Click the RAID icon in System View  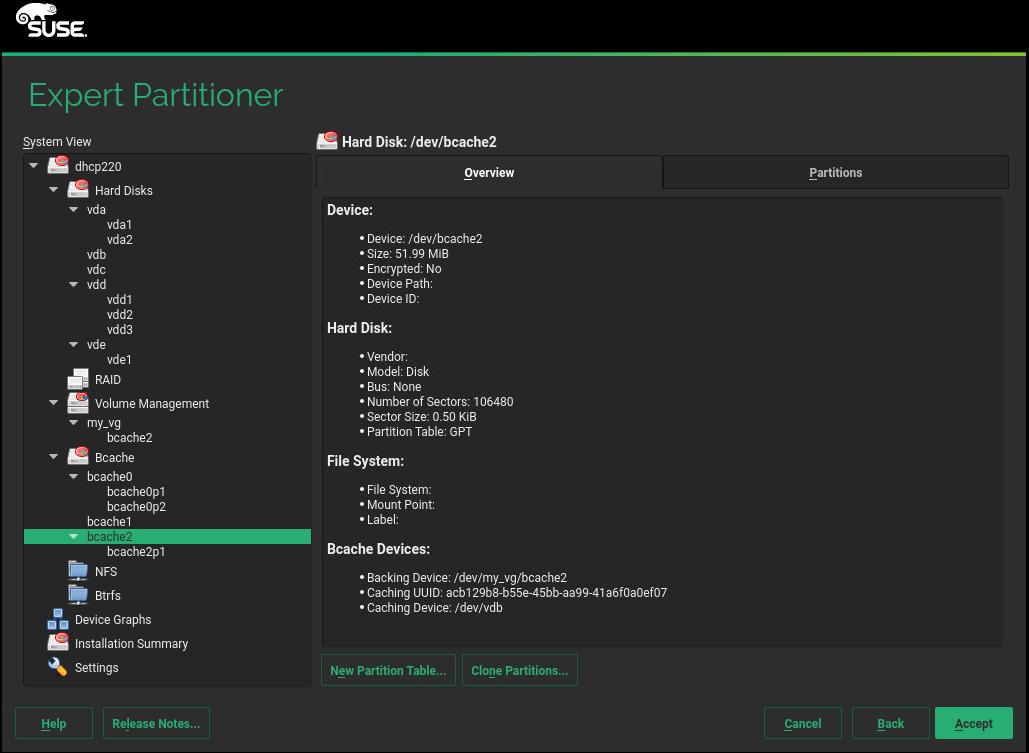tap(78, 380)
